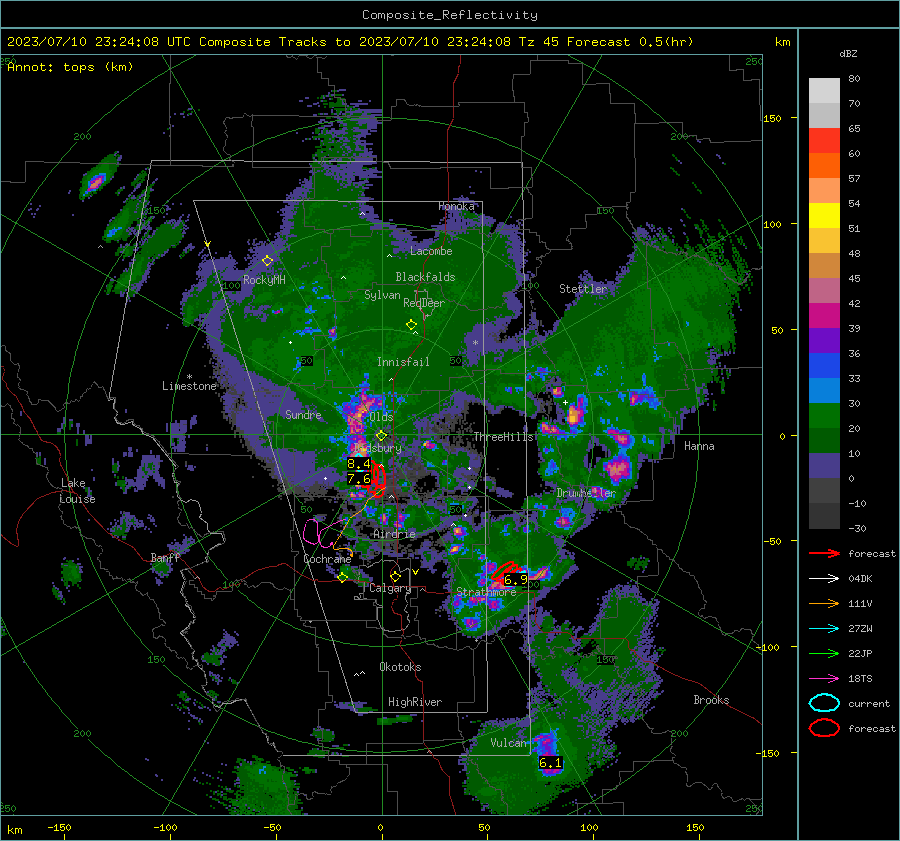
Task: Click the Strathmore city label
Action: tap(486, 592)
